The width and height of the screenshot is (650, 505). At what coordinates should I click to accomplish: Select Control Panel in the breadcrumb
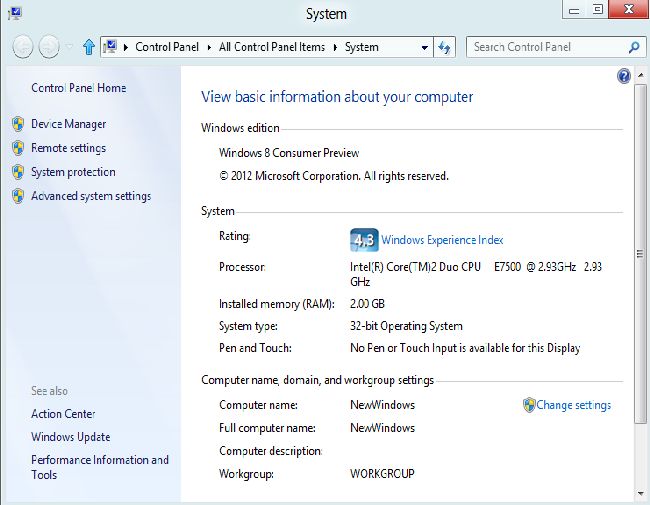(167, 47)
